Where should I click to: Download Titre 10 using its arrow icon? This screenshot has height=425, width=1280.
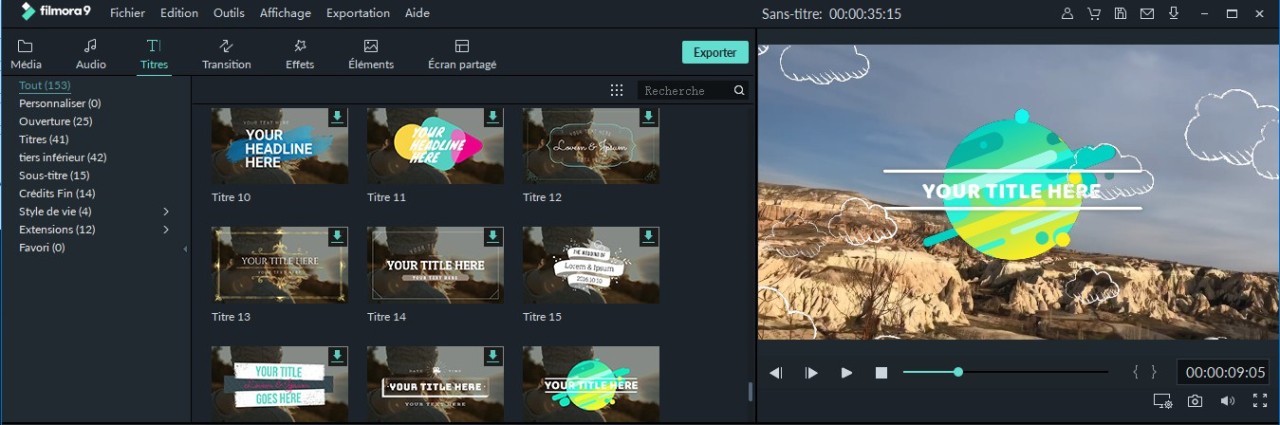tap(337, 117)
